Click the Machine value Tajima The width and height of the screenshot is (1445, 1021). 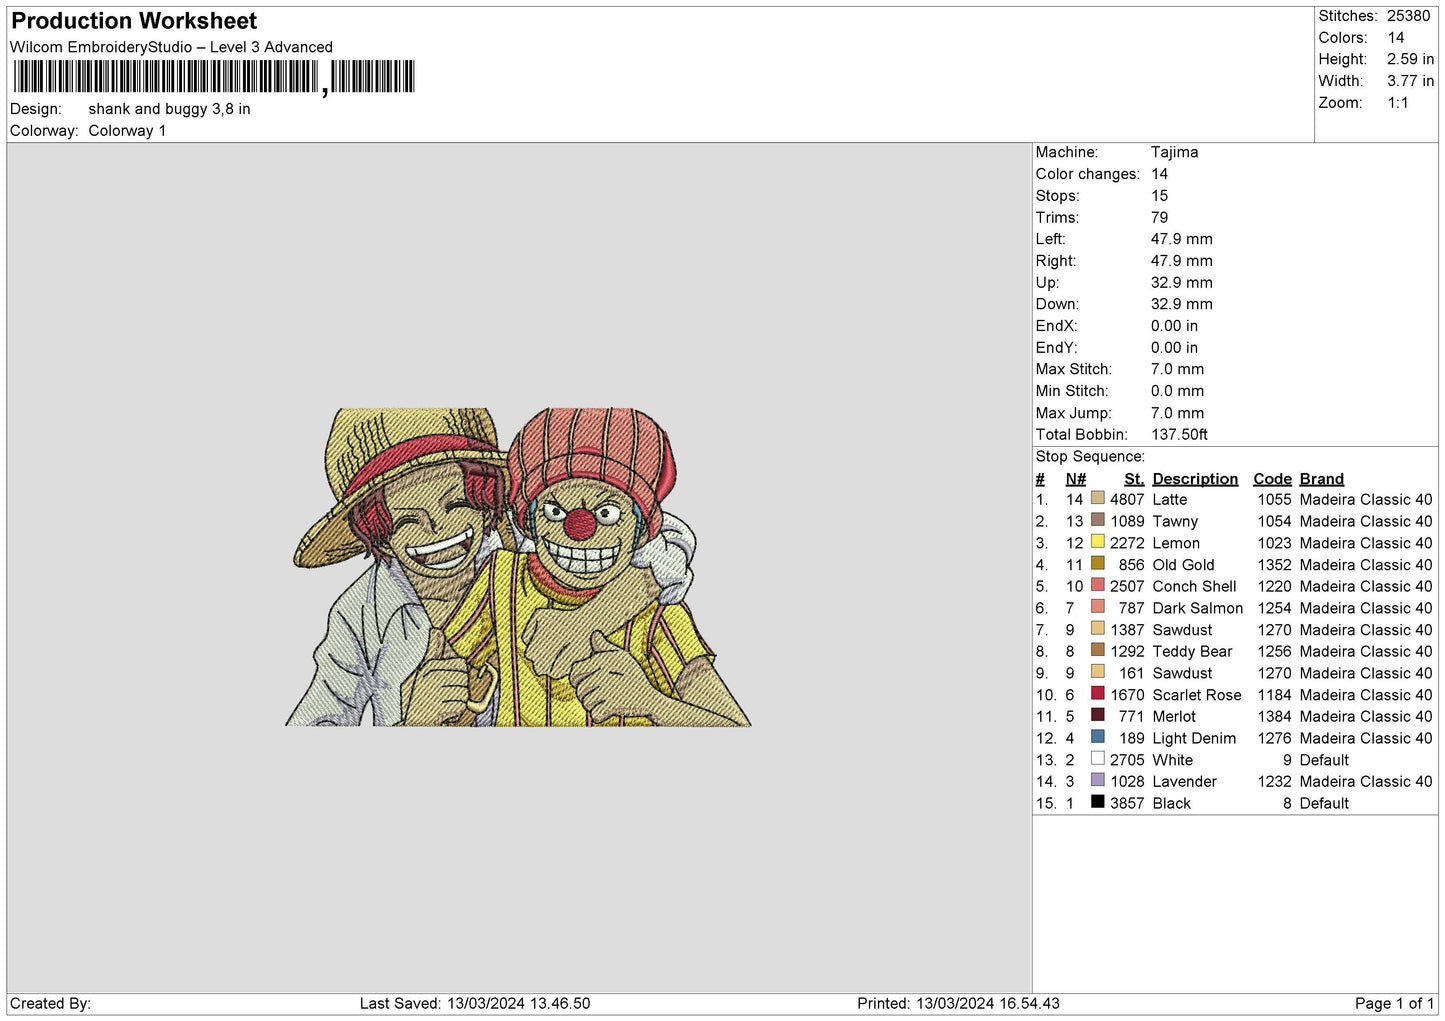1174,152
